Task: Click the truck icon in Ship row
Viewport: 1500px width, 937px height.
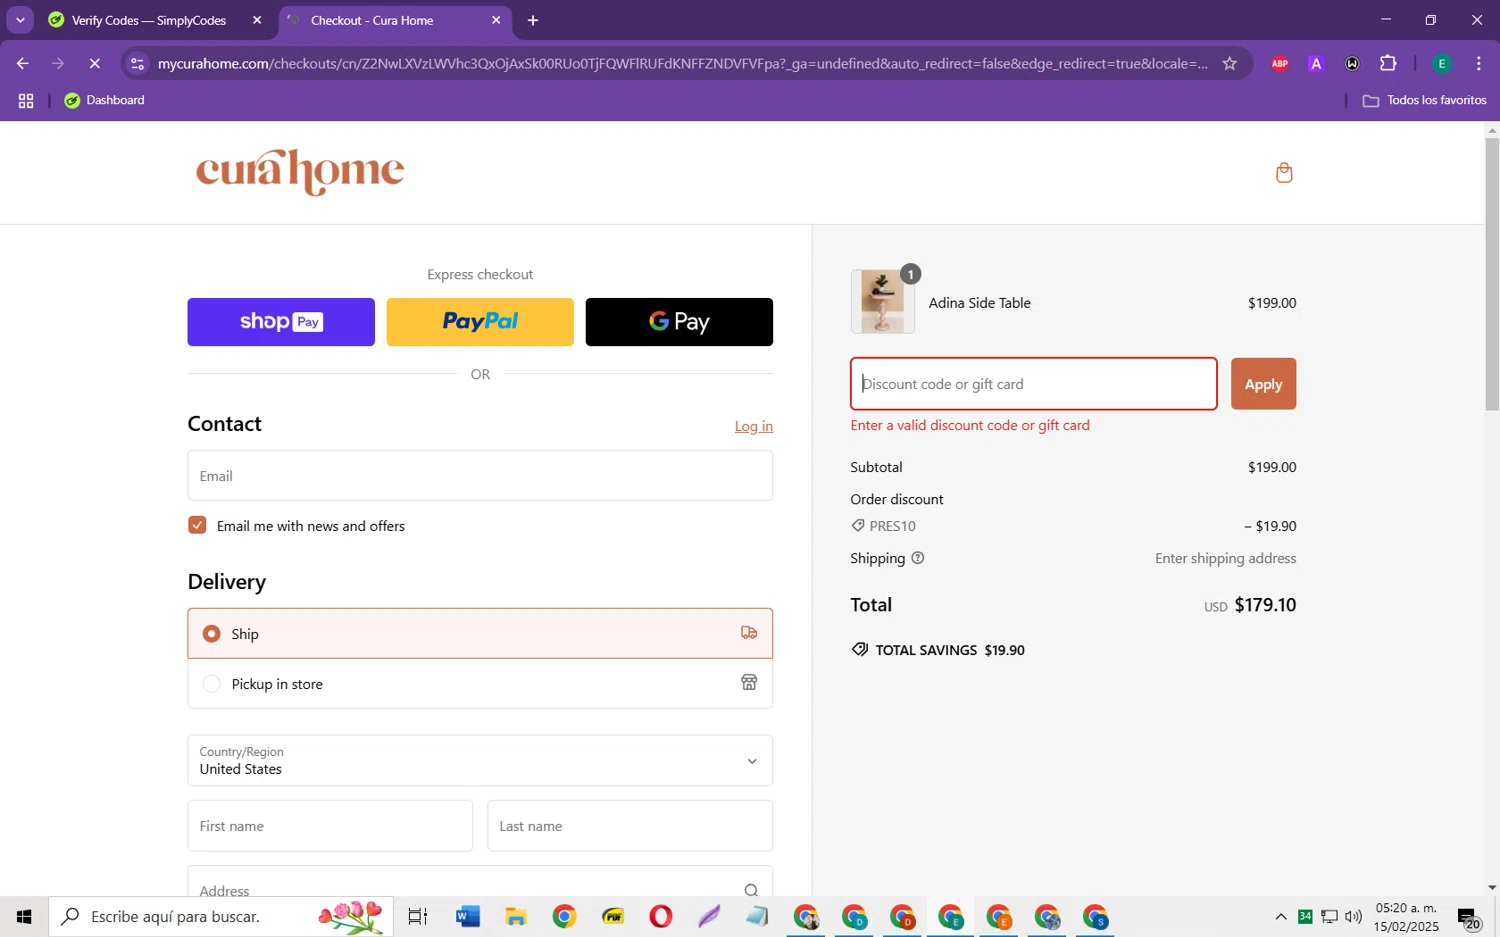Action: (x=749, y=633)
